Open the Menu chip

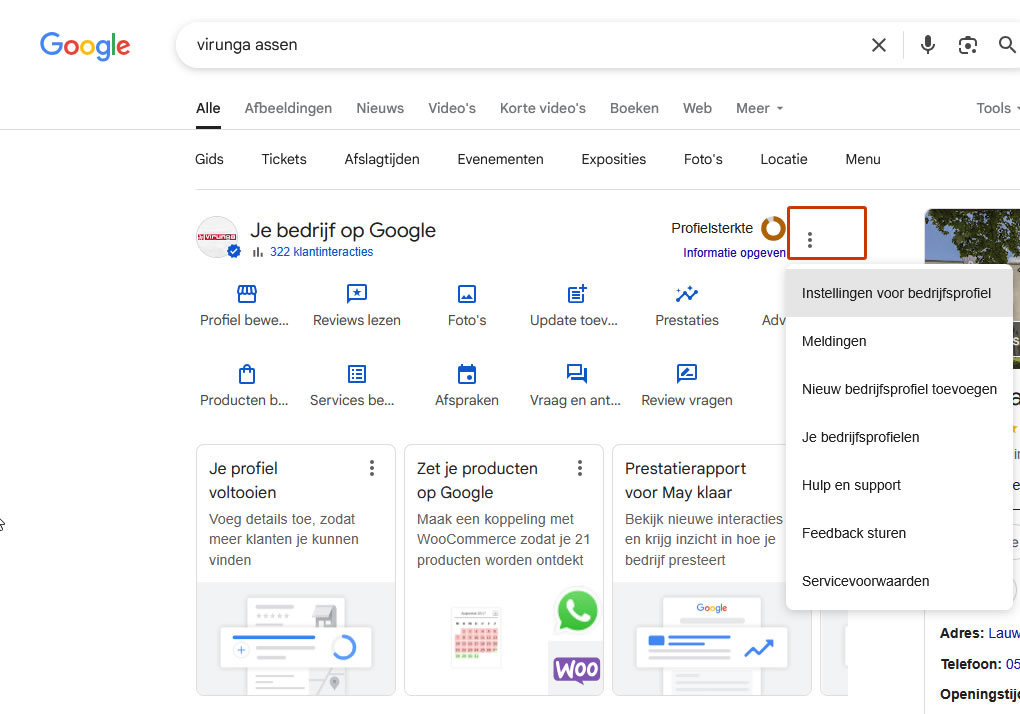863,159
